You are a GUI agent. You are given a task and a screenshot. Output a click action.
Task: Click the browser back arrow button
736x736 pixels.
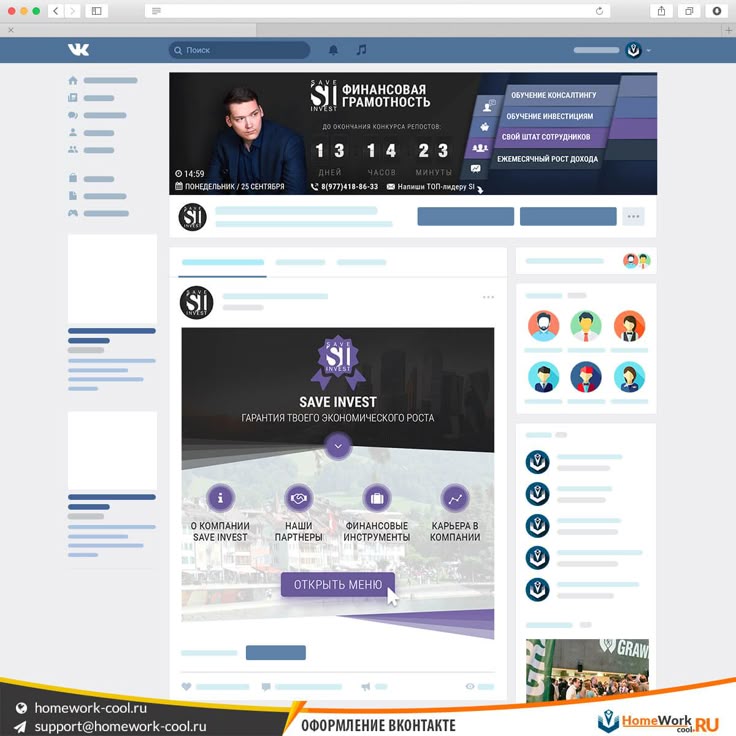pyautogui.click(x=55, y=11)
